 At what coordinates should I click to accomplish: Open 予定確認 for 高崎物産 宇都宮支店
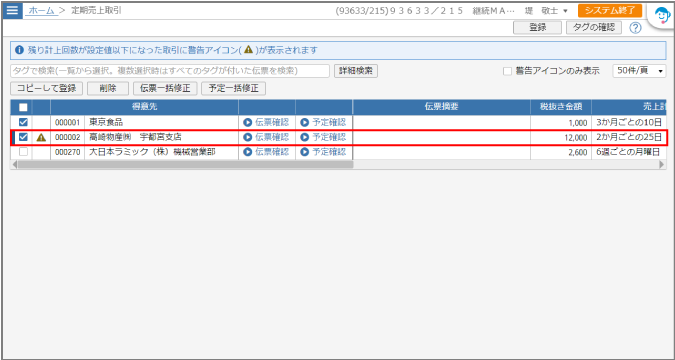tap(323, 137)
